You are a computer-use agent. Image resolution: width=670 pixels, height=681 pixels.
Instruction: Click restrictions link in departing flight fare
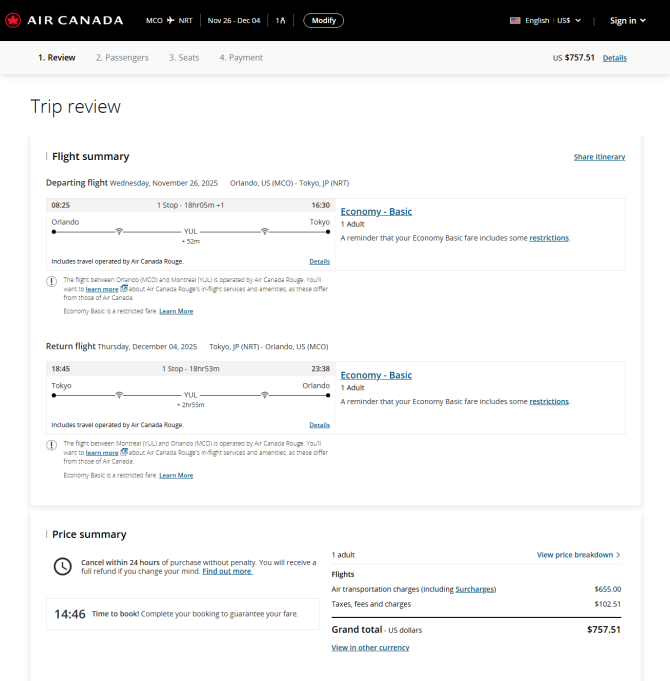tap(549, 238)
